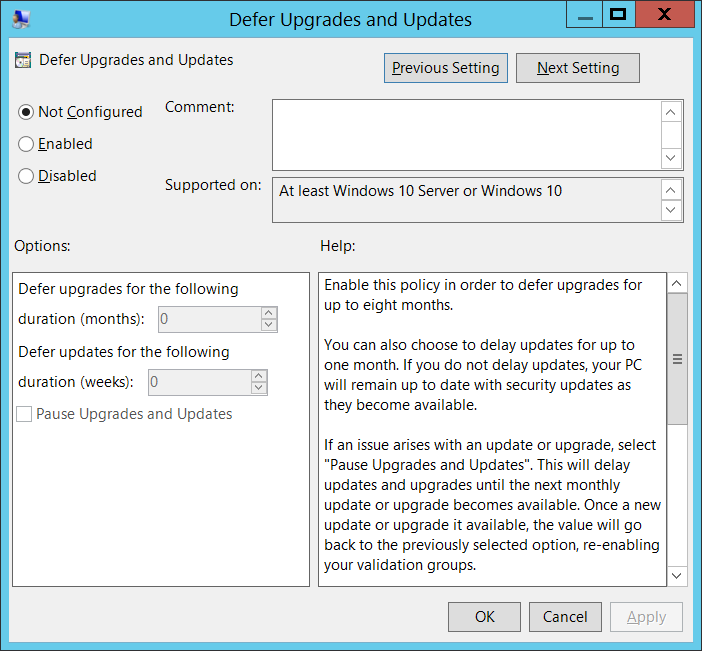Select the Enabled radio button
Screen dimensions: 702x651
[27, 144]
